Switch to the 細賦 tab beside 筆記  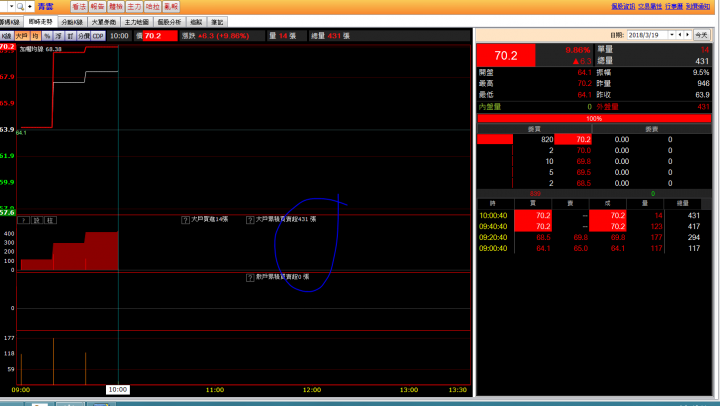(196, 22)
